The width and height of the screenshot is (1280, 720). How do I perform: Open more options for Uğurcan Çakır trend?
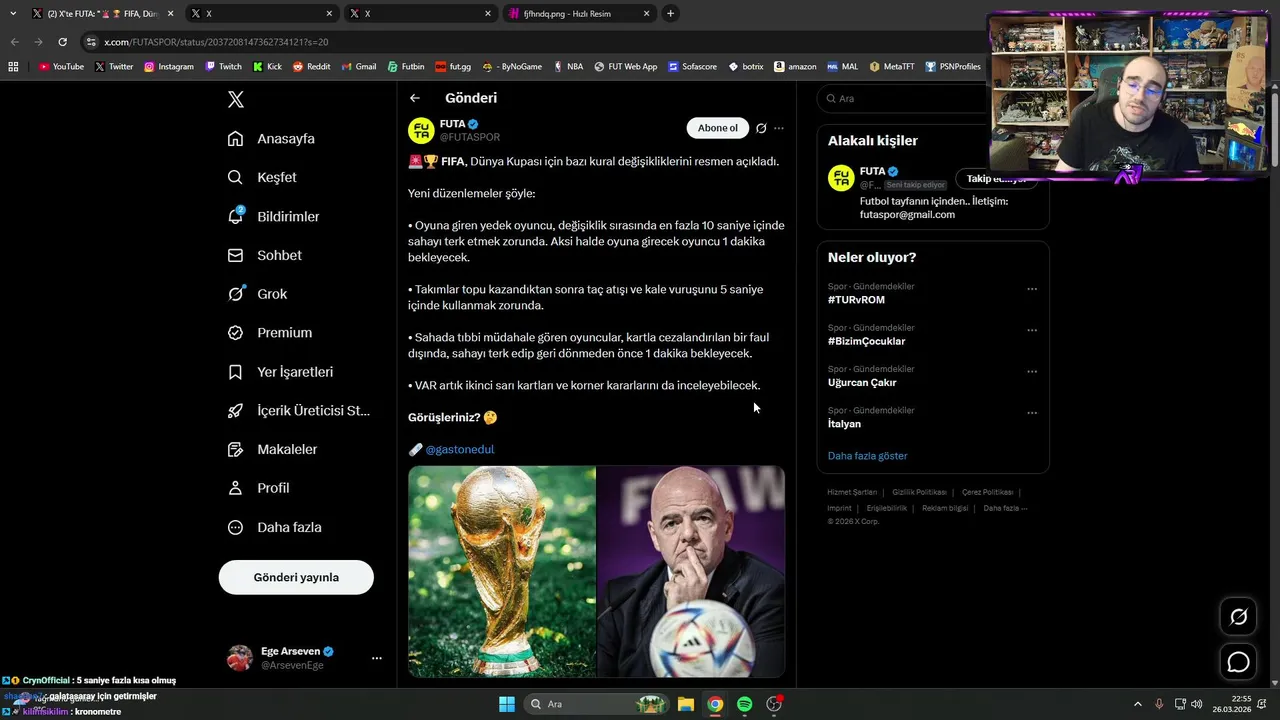click(x=1032, y=371)
